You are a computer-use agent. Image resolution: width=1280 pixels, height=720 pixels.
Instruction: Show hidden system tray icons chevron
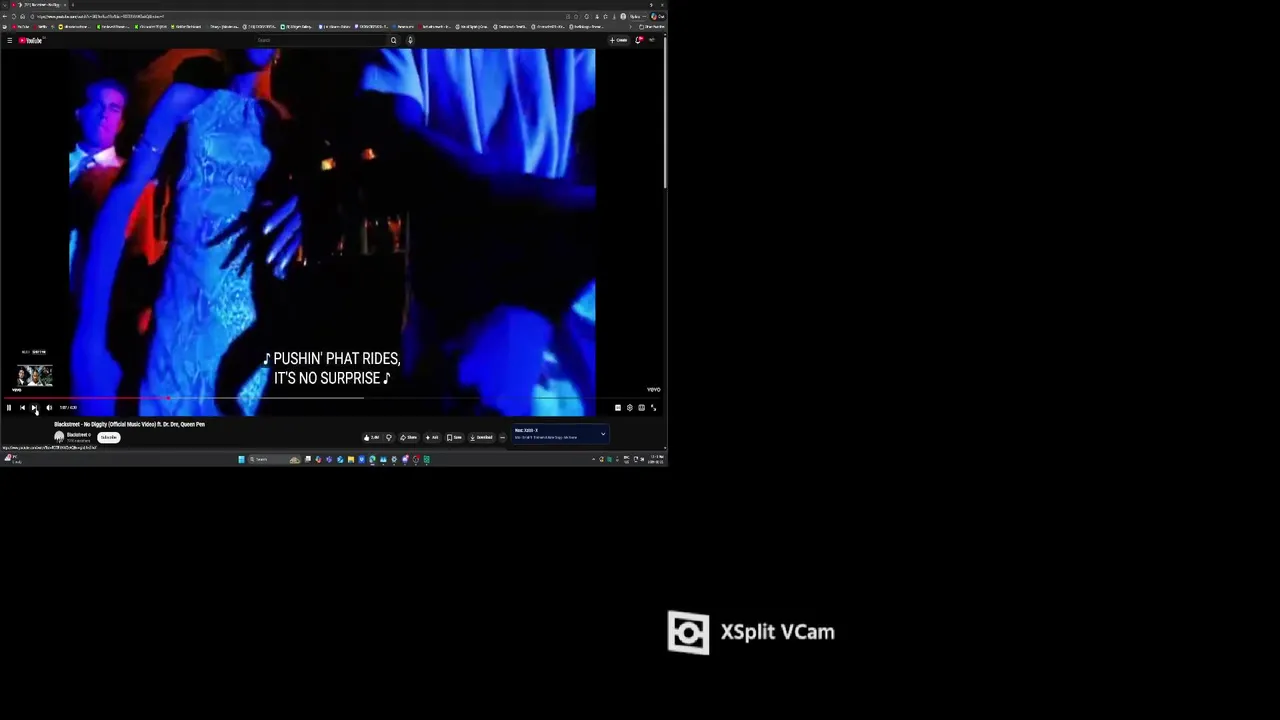click(x=593, y=460)
